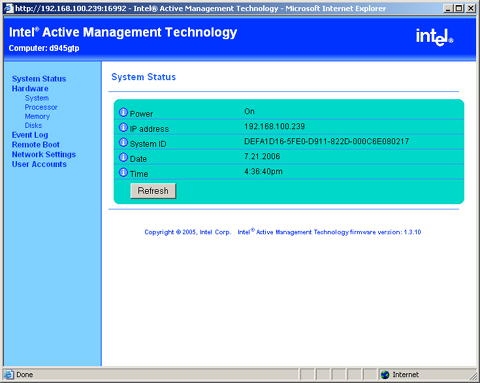Click the Internet Explorer title bar icon
Image resolution: width=480 pixels, height=383 pixels.
pos(8,8)
